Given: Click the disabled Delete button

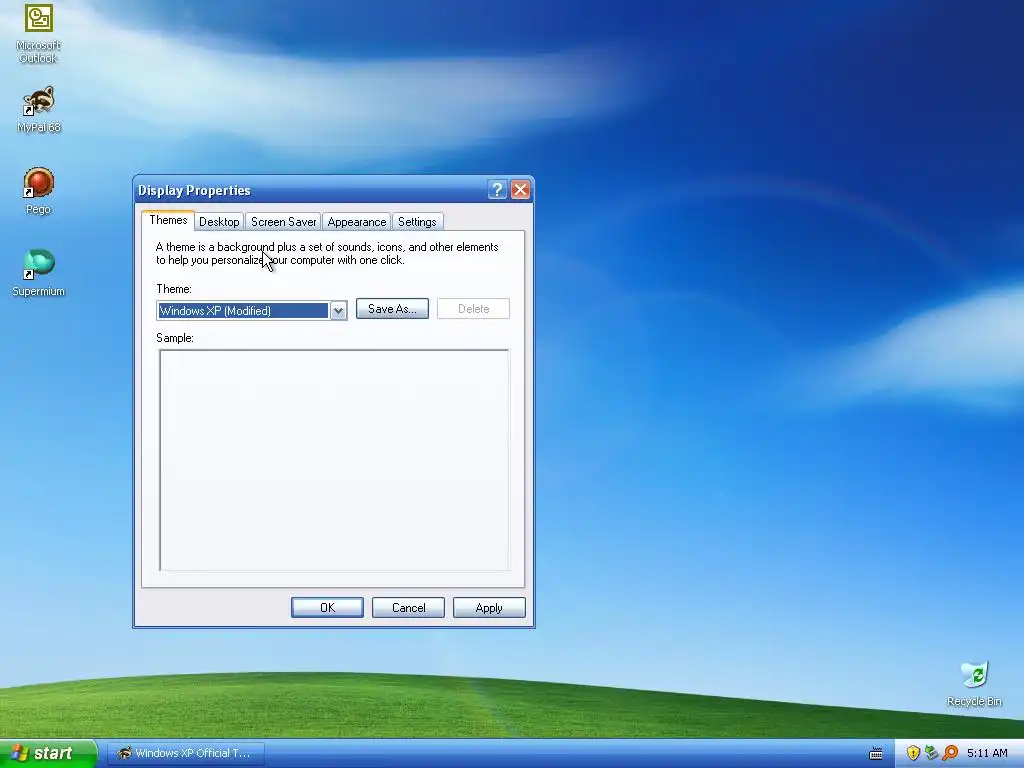Looking at the screenshot, I should pyautogui.click(x=473, y=309).
